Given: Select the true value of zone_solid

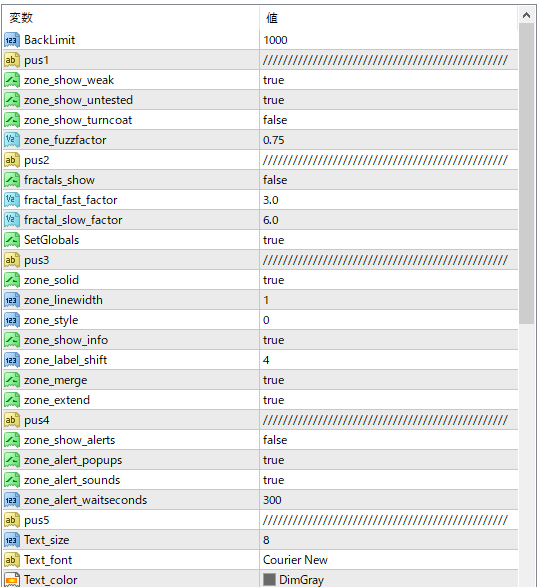Looking at the screenshot, I should [x=273, y=280].
